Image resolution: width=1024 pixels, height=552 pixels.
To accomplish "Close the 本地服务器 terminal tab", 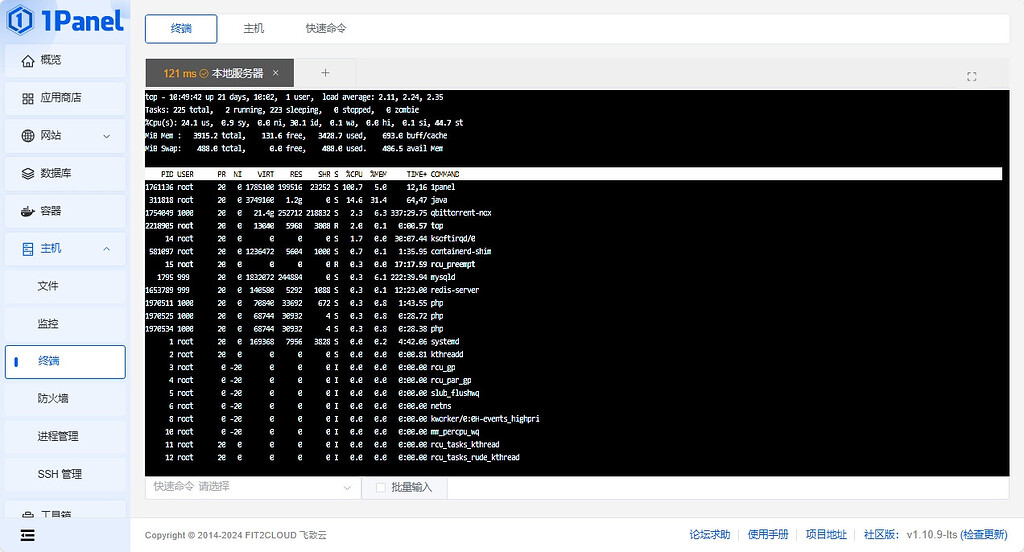I will pos(276,73).
